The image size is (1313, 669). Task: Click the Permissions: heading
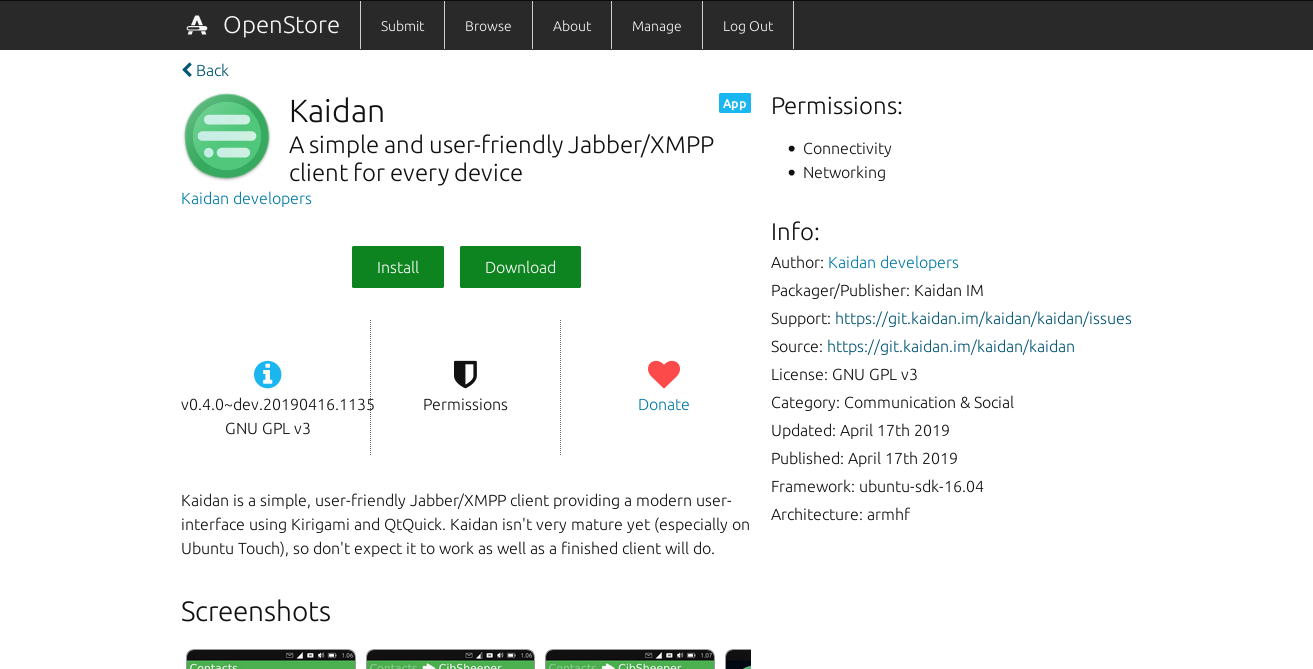[837, 106]
